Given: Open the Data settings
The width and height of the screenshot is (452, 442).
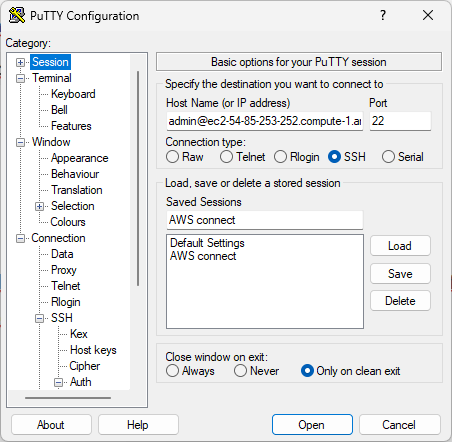Looking at the screenshot, I should pos(62,254).
